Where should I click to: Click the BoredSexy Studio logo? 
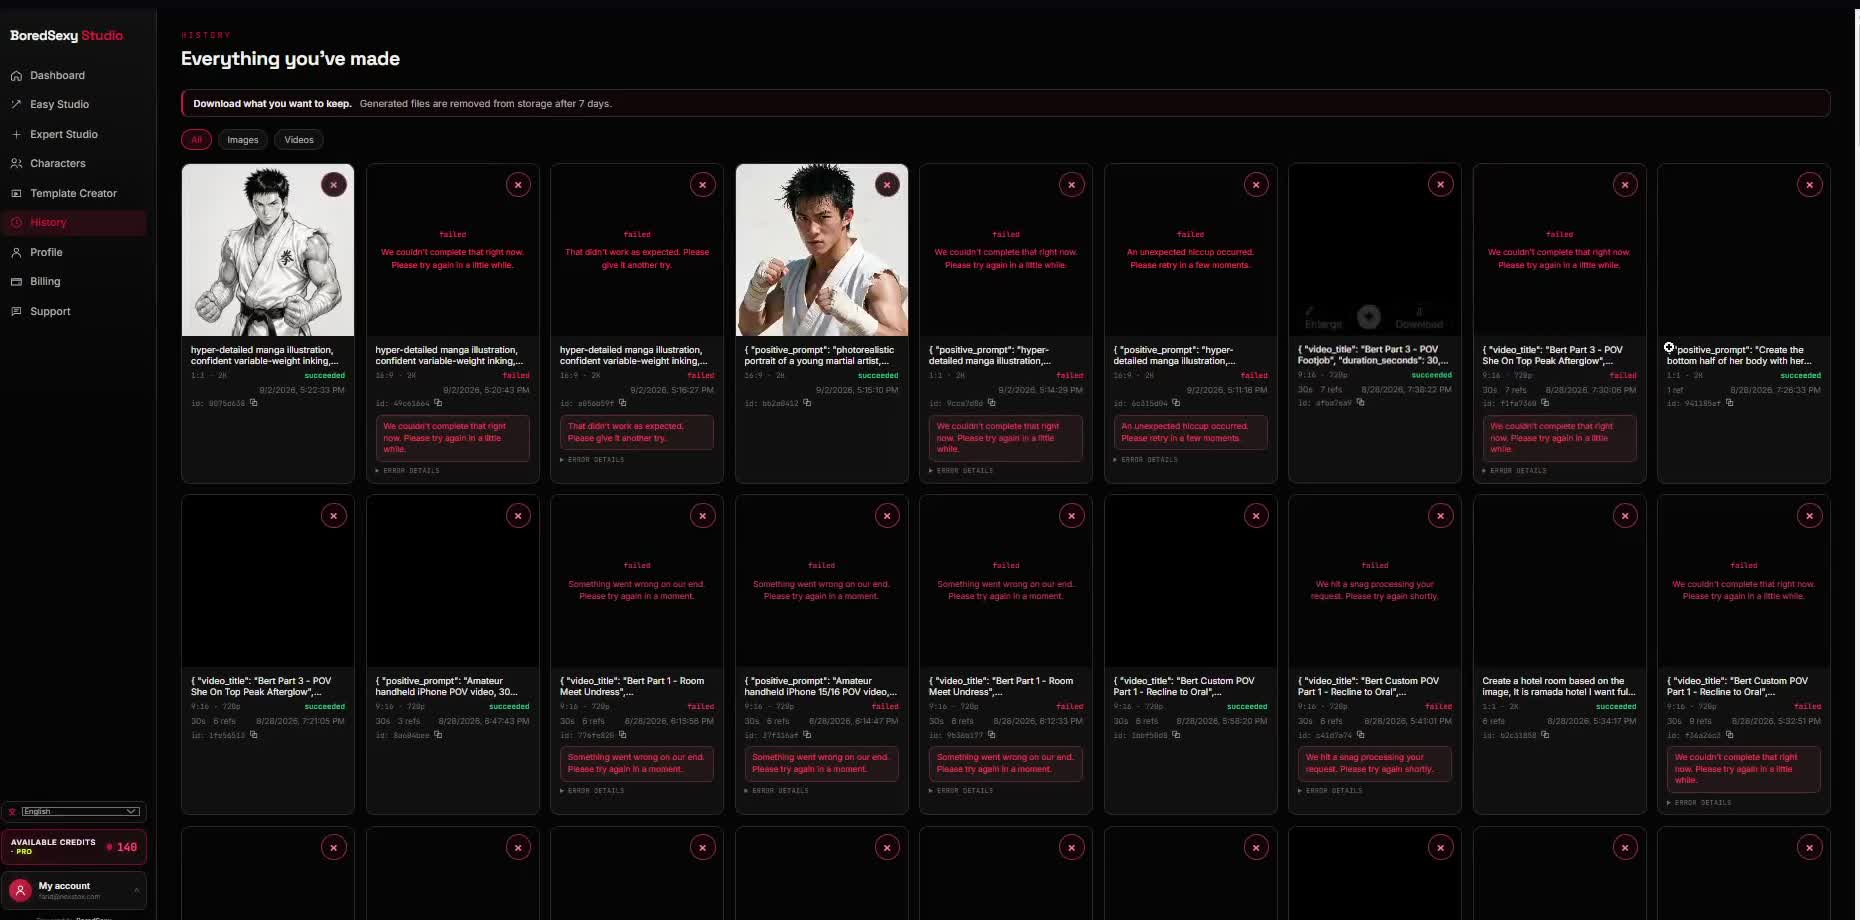pyautogui.click(x=66, y=35)
